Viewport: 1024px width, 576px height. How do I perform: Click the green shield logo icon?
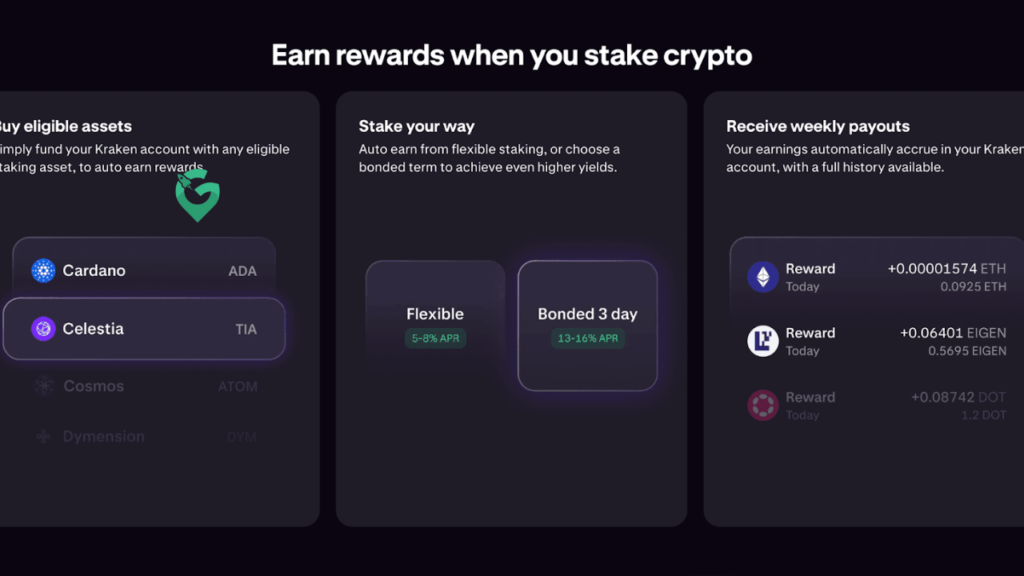tap(197, 194)
